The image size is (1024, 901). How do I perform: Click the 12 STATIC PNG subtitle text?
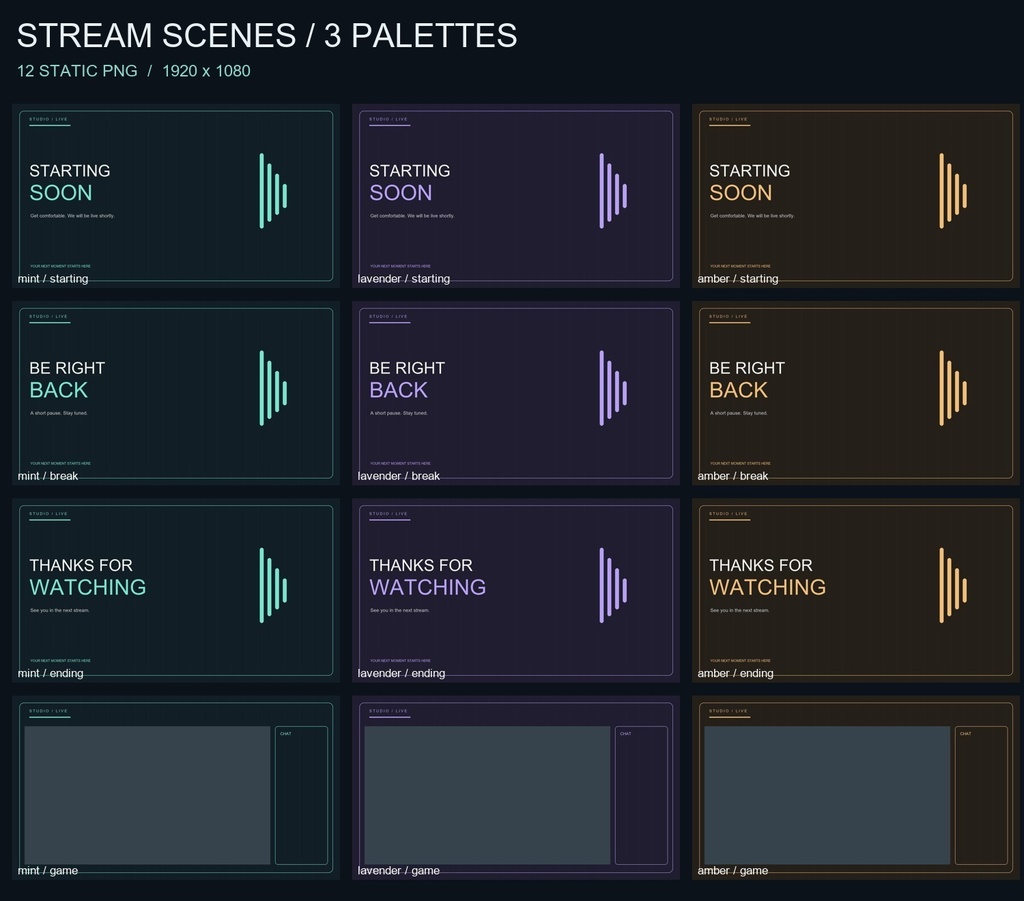[77, 71]
